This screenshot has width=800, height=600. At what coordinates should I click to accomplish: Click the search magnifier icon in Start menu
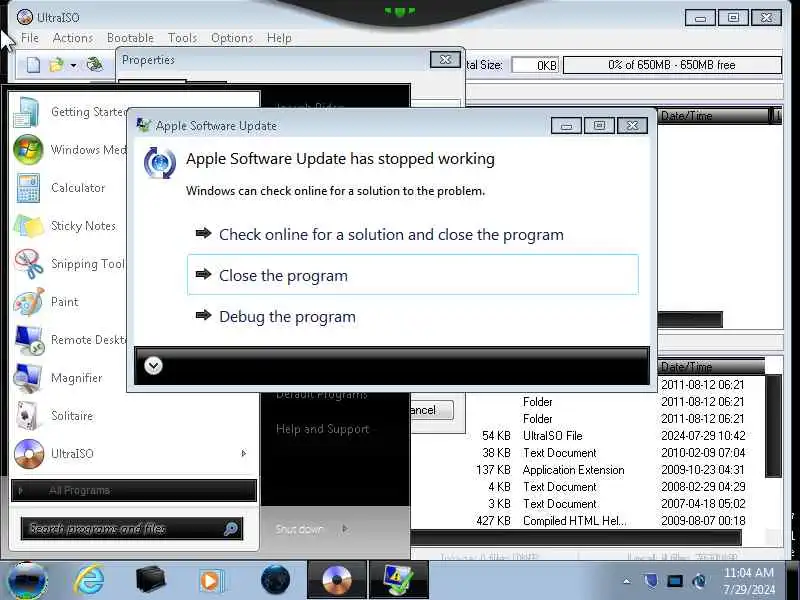tap(231, 529)
